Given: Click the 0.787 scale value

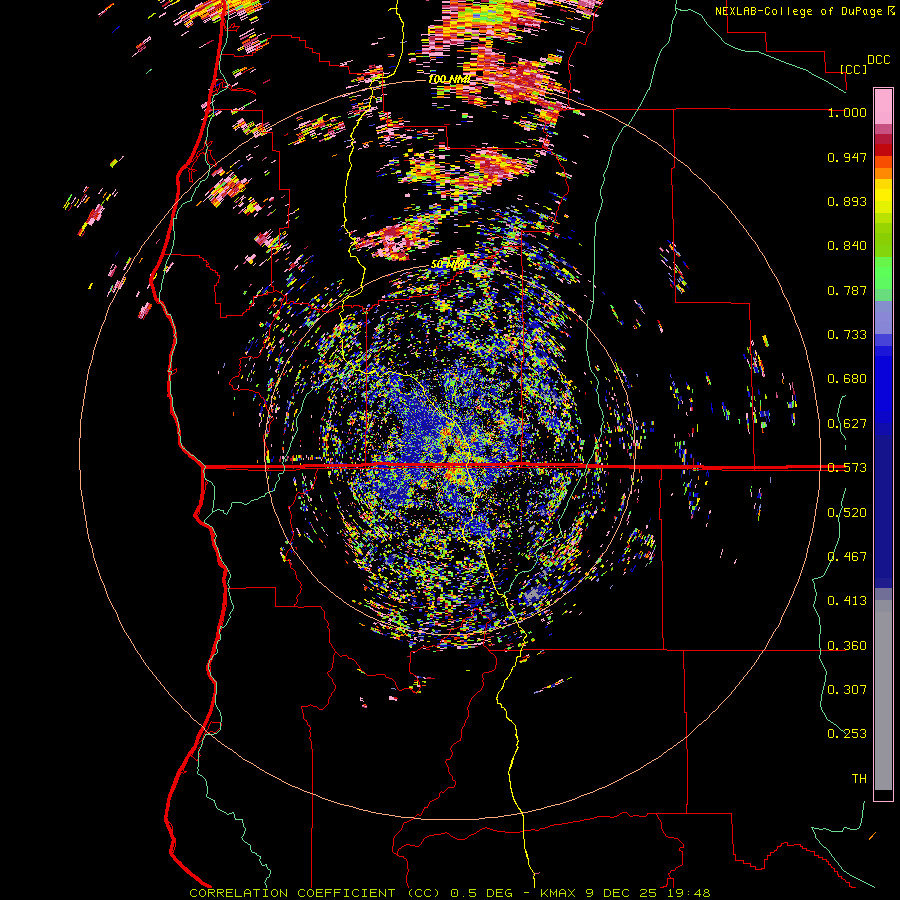Looking at the screenshot, I should (847, 290).
